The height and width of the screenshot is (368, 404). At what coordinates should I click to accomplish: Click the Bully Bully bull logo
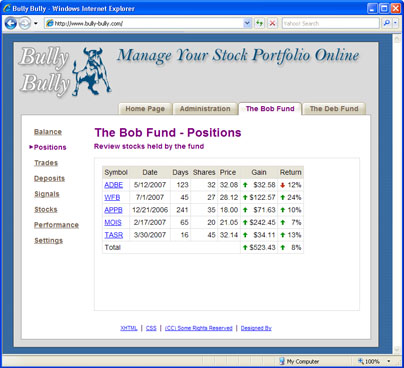click(91, 71)
